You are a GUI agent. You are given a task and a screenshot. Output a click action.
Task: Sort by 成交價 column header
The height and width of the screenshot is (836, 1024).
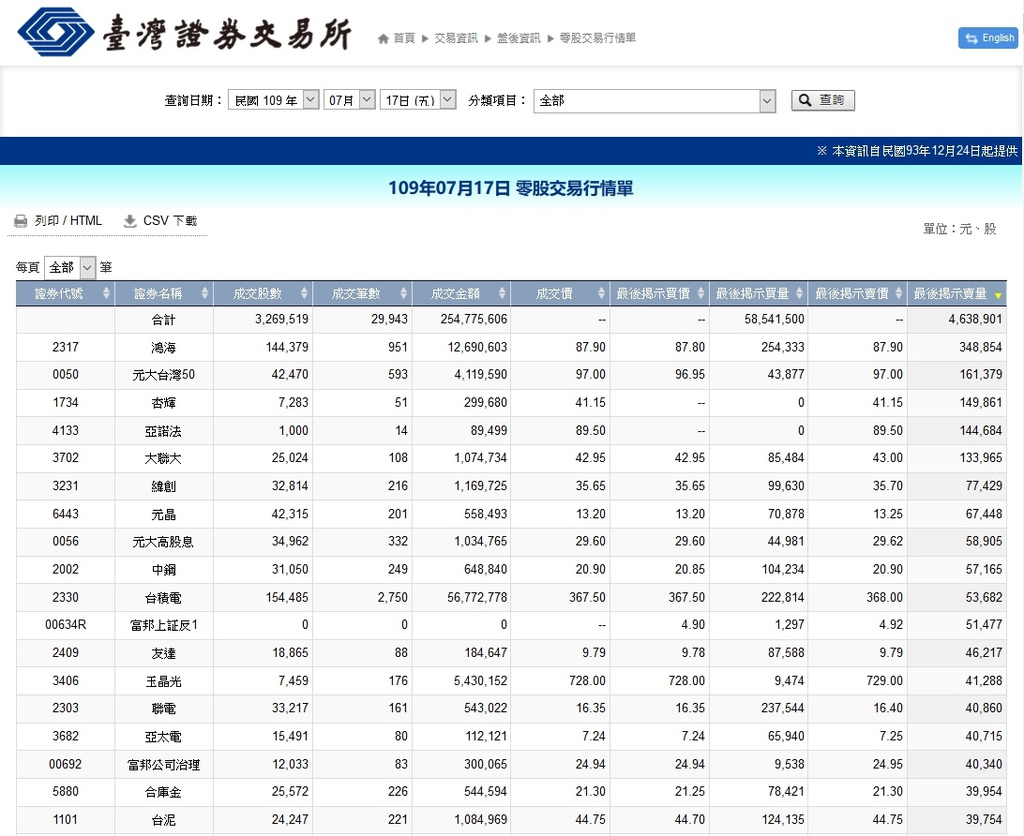coord(560,293)
